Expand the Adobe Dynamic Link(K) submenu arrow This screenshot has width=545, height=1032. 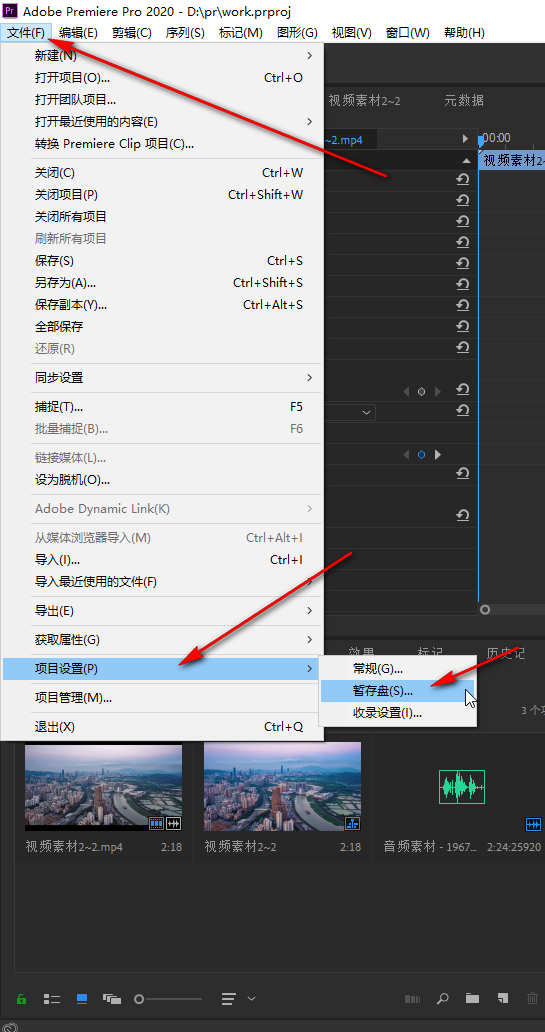tap(309, 509)
